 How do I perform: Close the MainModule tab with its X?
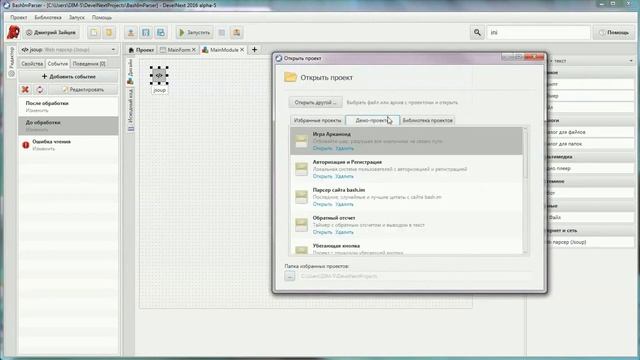click(x=242, y=49)
